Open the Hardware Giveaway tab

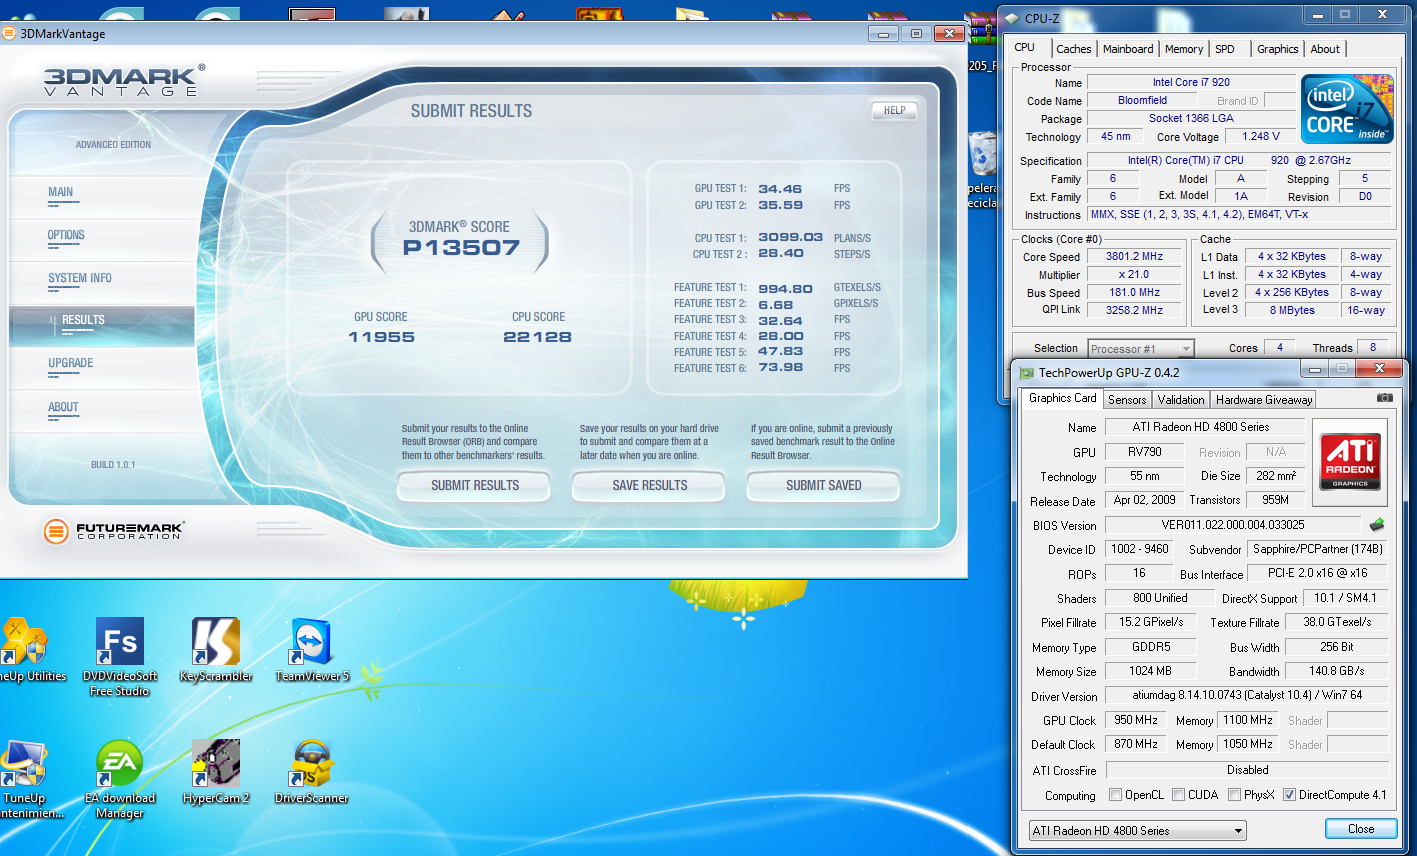click(x=1264, y=399)
